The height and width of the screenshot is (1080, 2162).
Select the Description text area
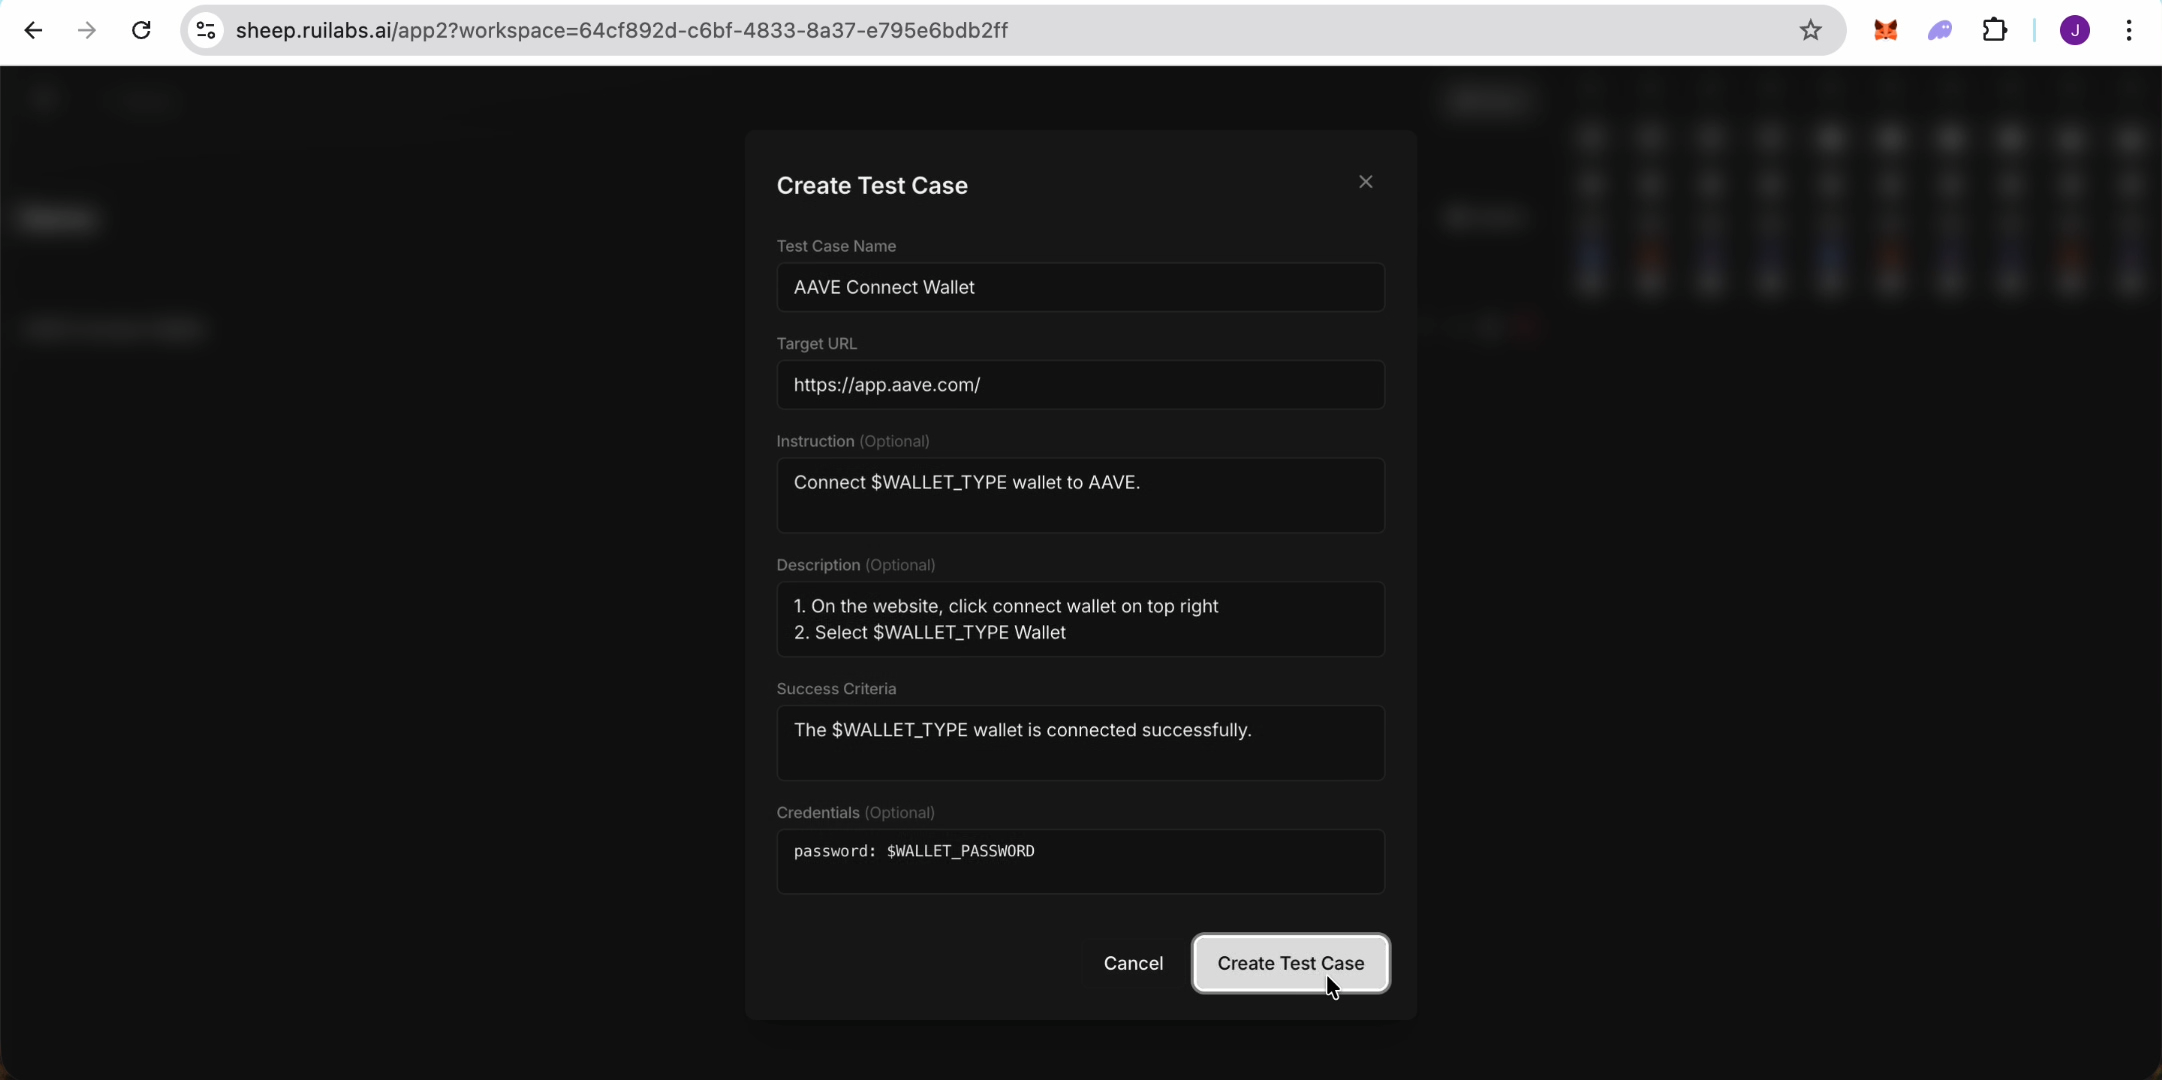[x=1079, y=619]
